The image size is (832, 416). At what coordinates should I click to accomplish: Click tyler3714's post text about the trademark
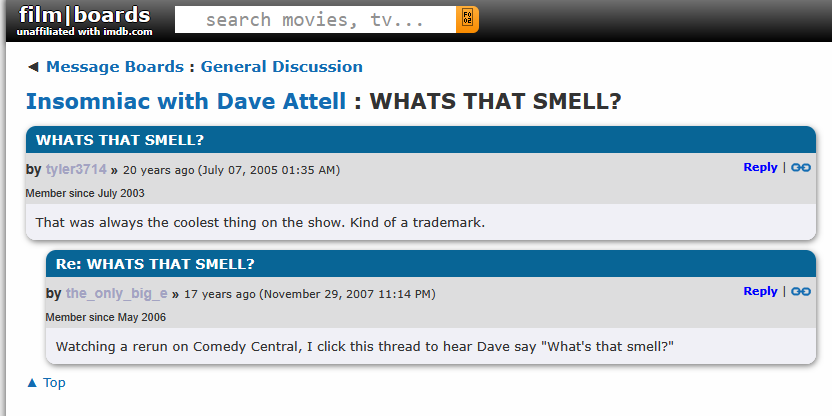pyautogui.click(x=260, y=222)
